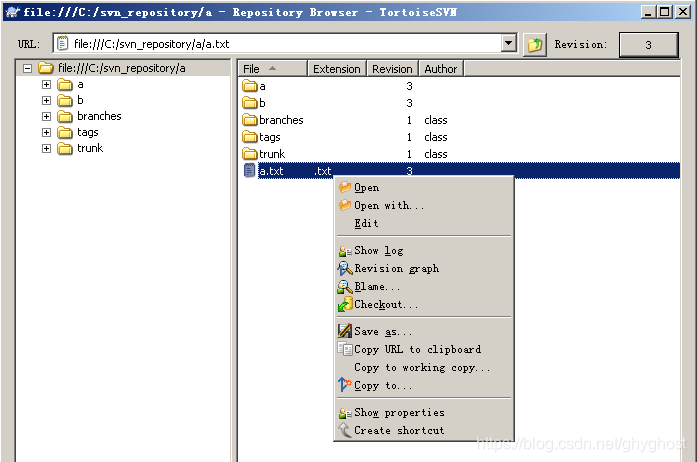Choose Copy URL to clipboard entry
This screenshot has height=462, width=697.
[424, 349]
